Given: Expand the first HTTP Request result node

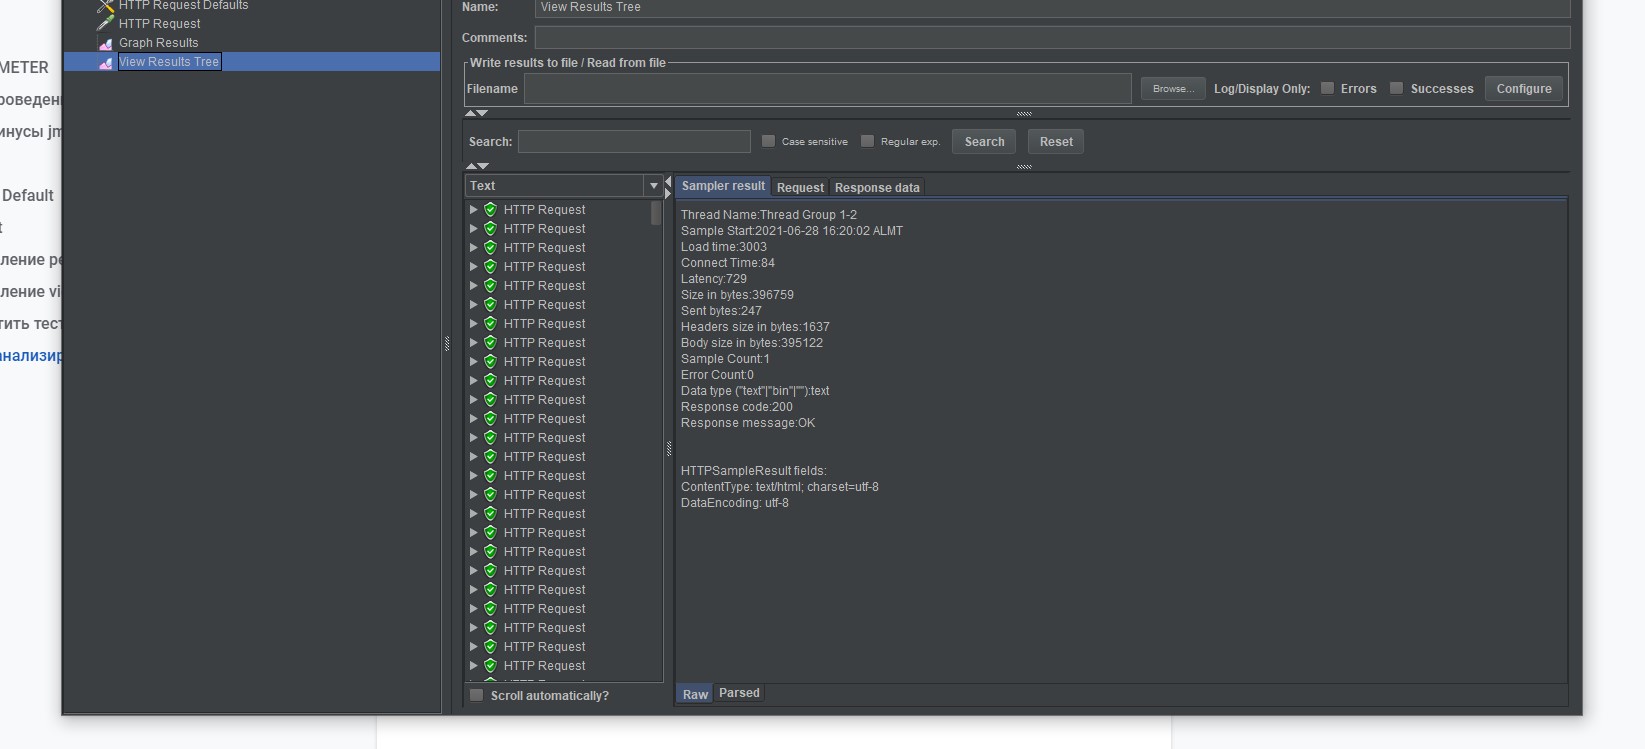Looking at the screenshot, I should pyautogui.click(x=473, y=210).
